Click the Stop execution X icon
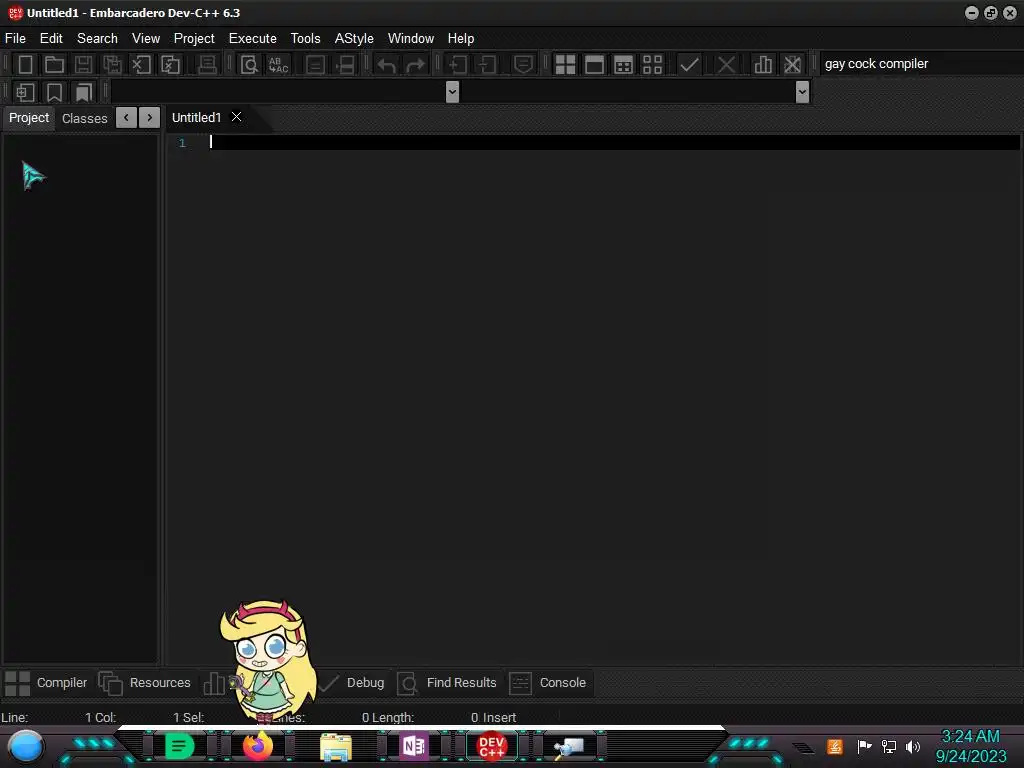1024x768 pixels. click(726, 64)
